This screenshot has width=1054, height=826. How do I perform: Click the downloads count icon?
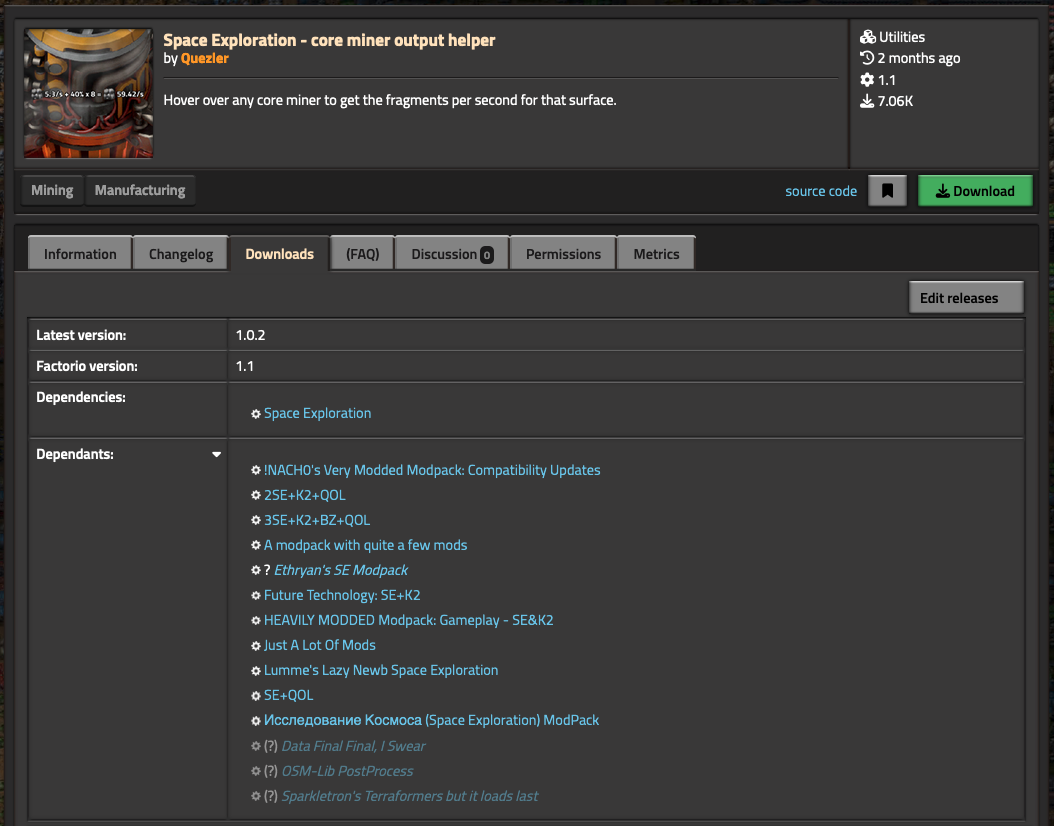(x=867, y=101)
